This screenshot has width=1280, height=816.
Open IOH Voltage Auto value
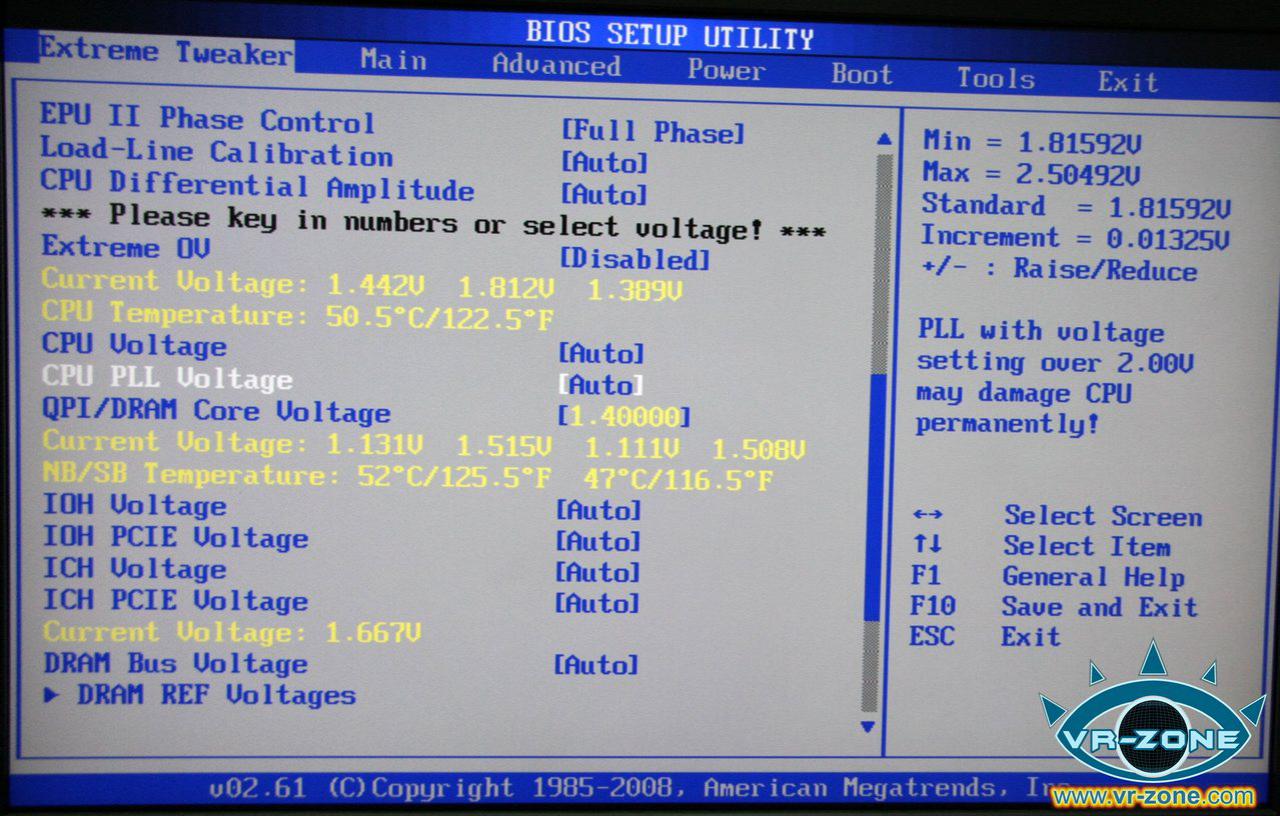pos(598,510)
